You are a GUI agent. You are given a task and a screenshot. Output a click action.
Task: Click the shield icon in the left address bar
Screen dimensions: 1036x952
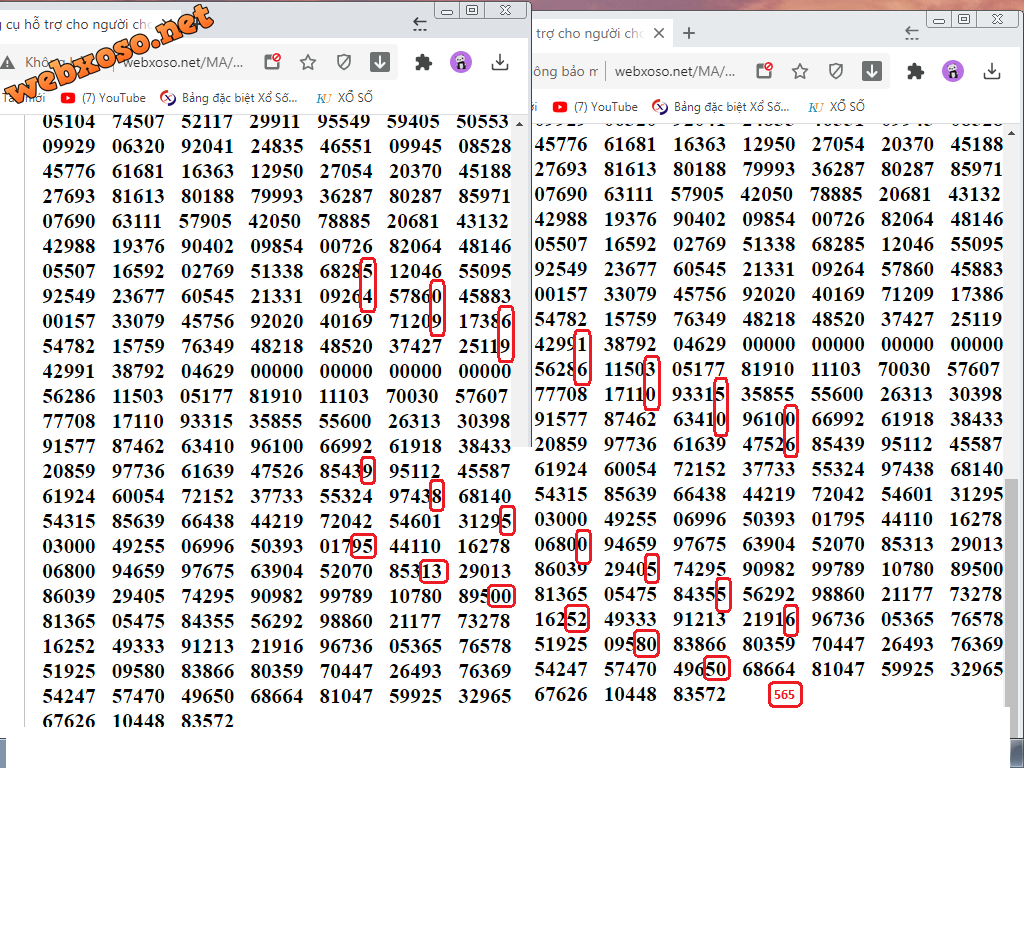pyautogui.click(x=344, y=63)
